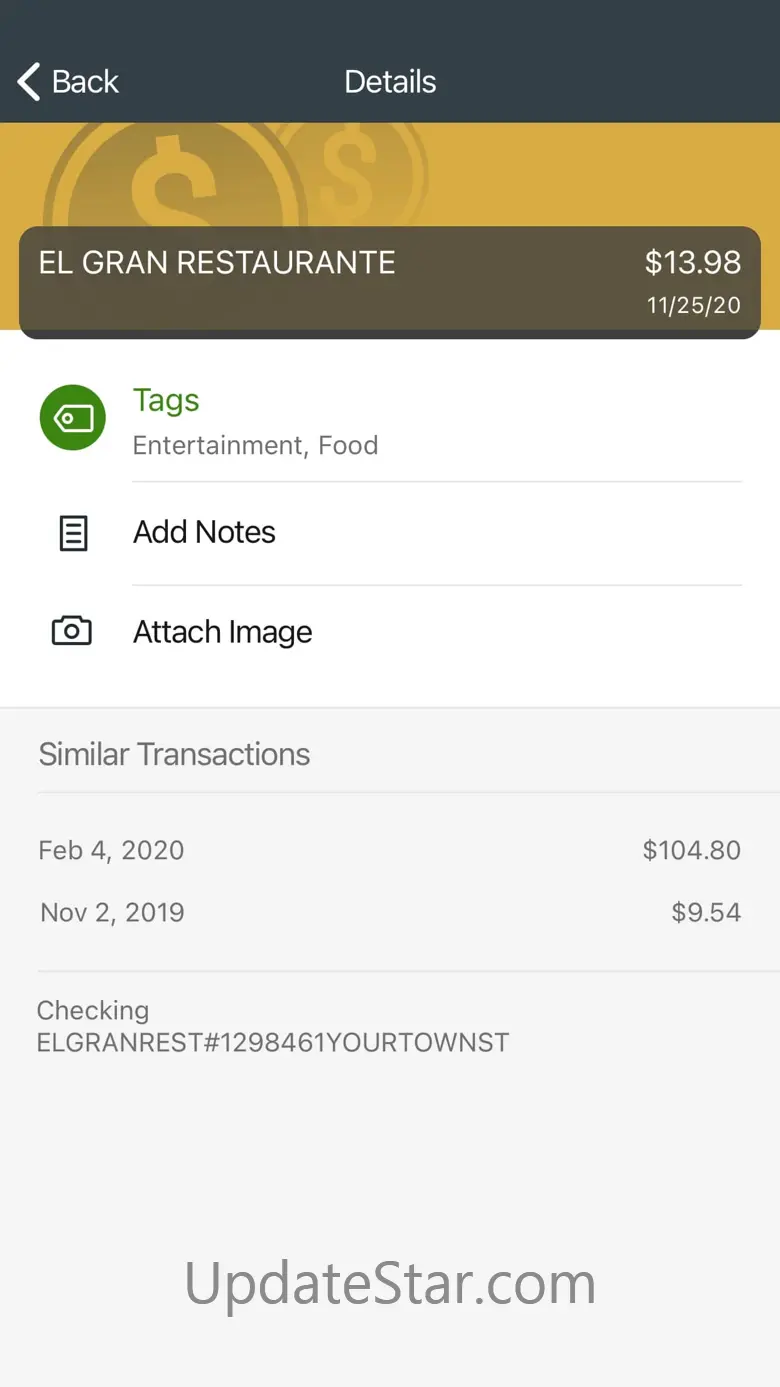
Task: Select the Add Notes option
Action: 204,532
